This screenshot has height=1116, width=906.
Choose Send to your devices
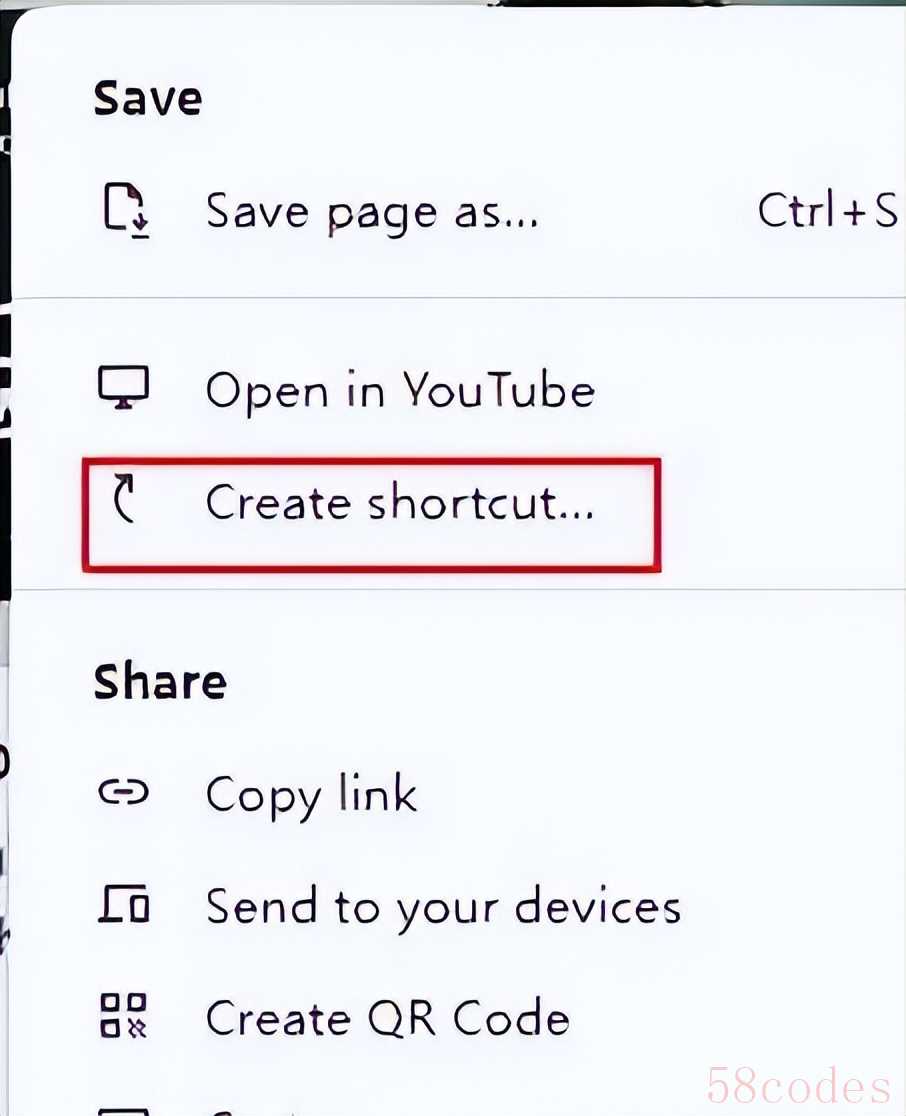tap(443, 907)
